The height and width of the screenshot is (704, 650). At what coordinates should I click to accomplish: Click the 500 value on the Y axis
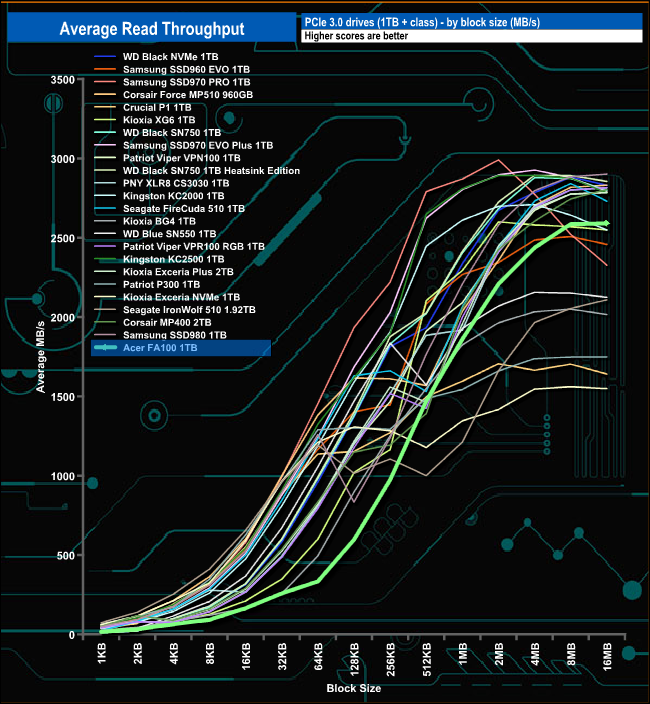(x=66, y=556)
